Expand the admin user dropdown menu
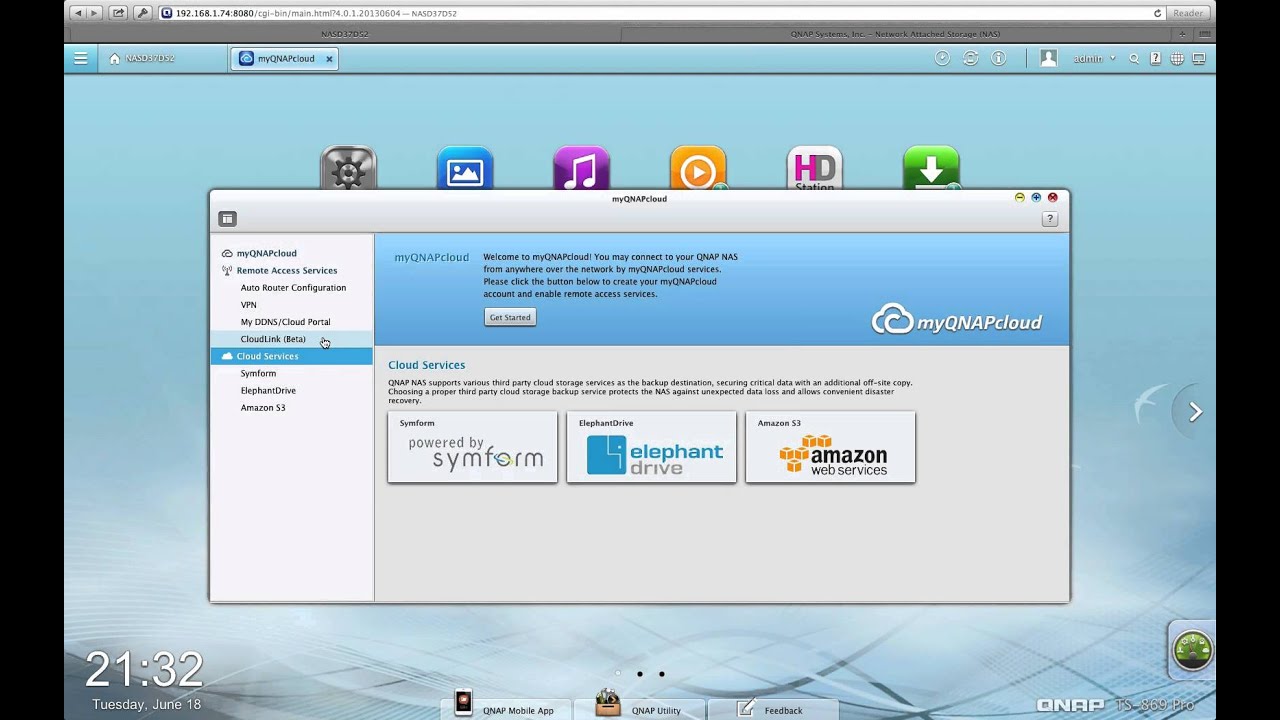The height and width of the screenshot is (720, 1280). pos(1094,59)
